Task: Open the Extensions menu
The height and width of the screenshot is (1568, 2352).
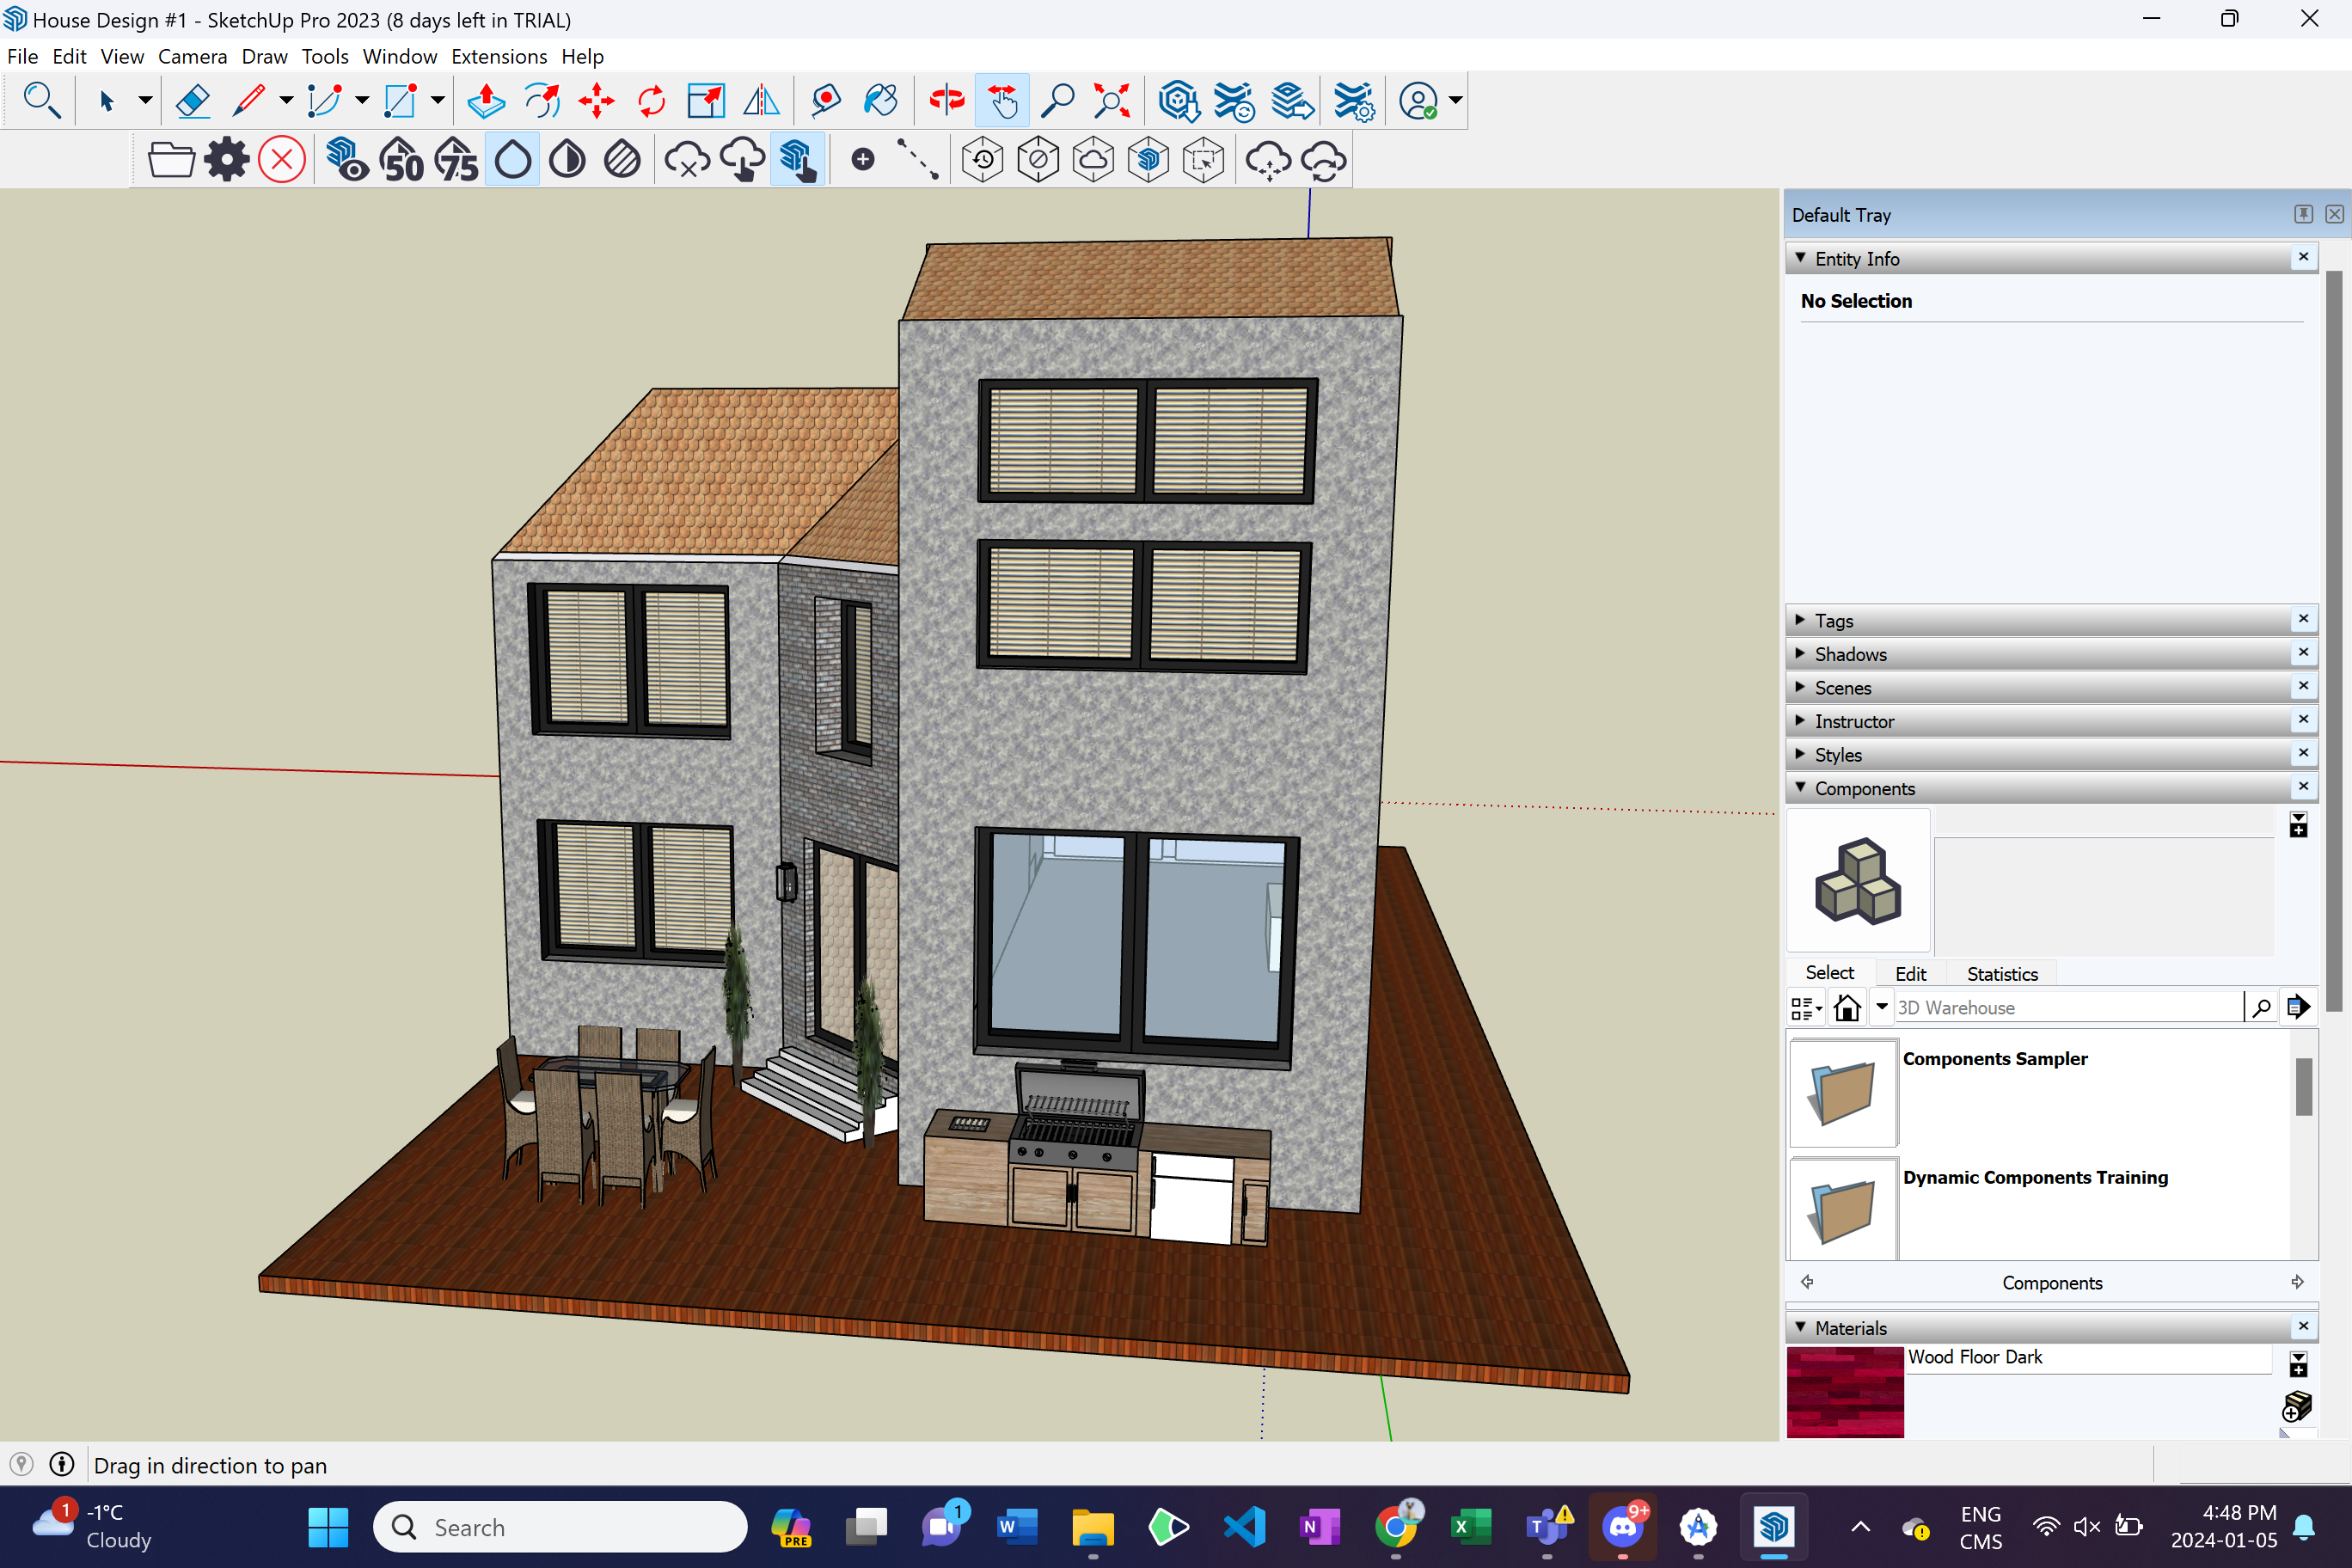Action: pyautogui.click(x=498, y=56)
